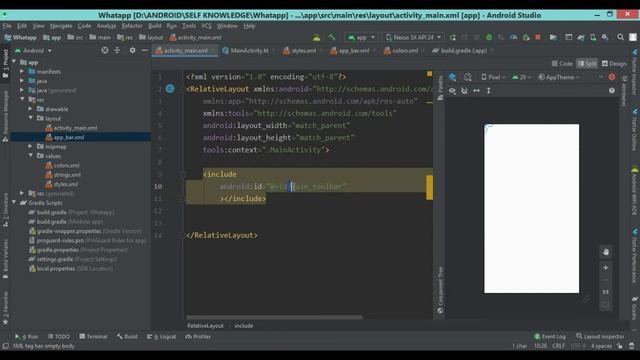Expand the drawable folder

(31, 109)
